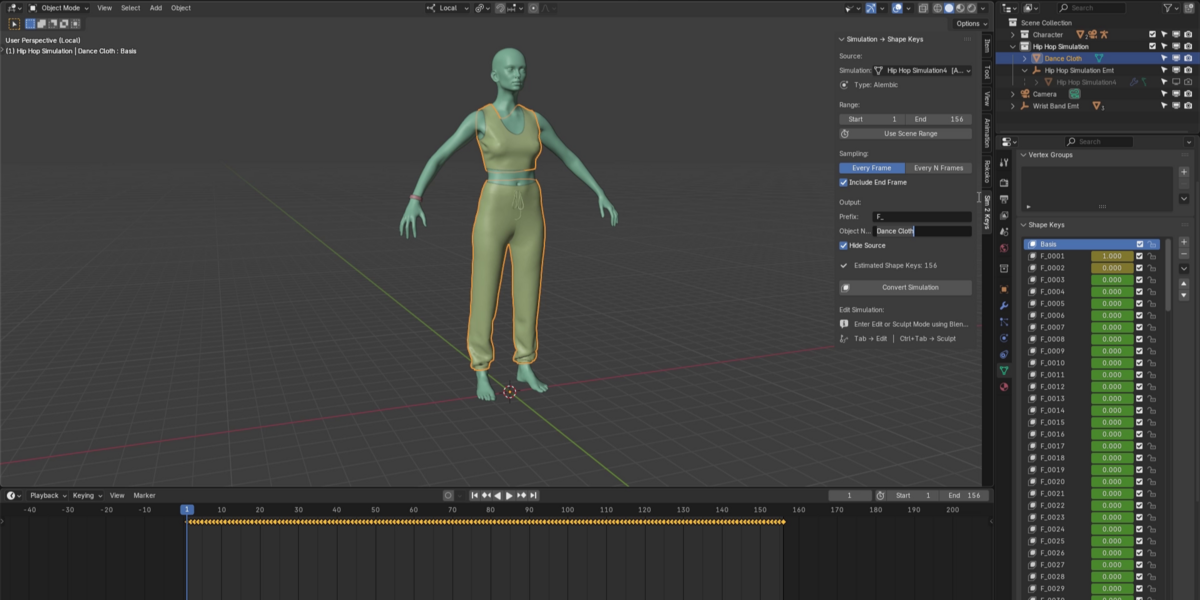
Task: Disable the Hide Source checkbox
Action: coord(844,245)
